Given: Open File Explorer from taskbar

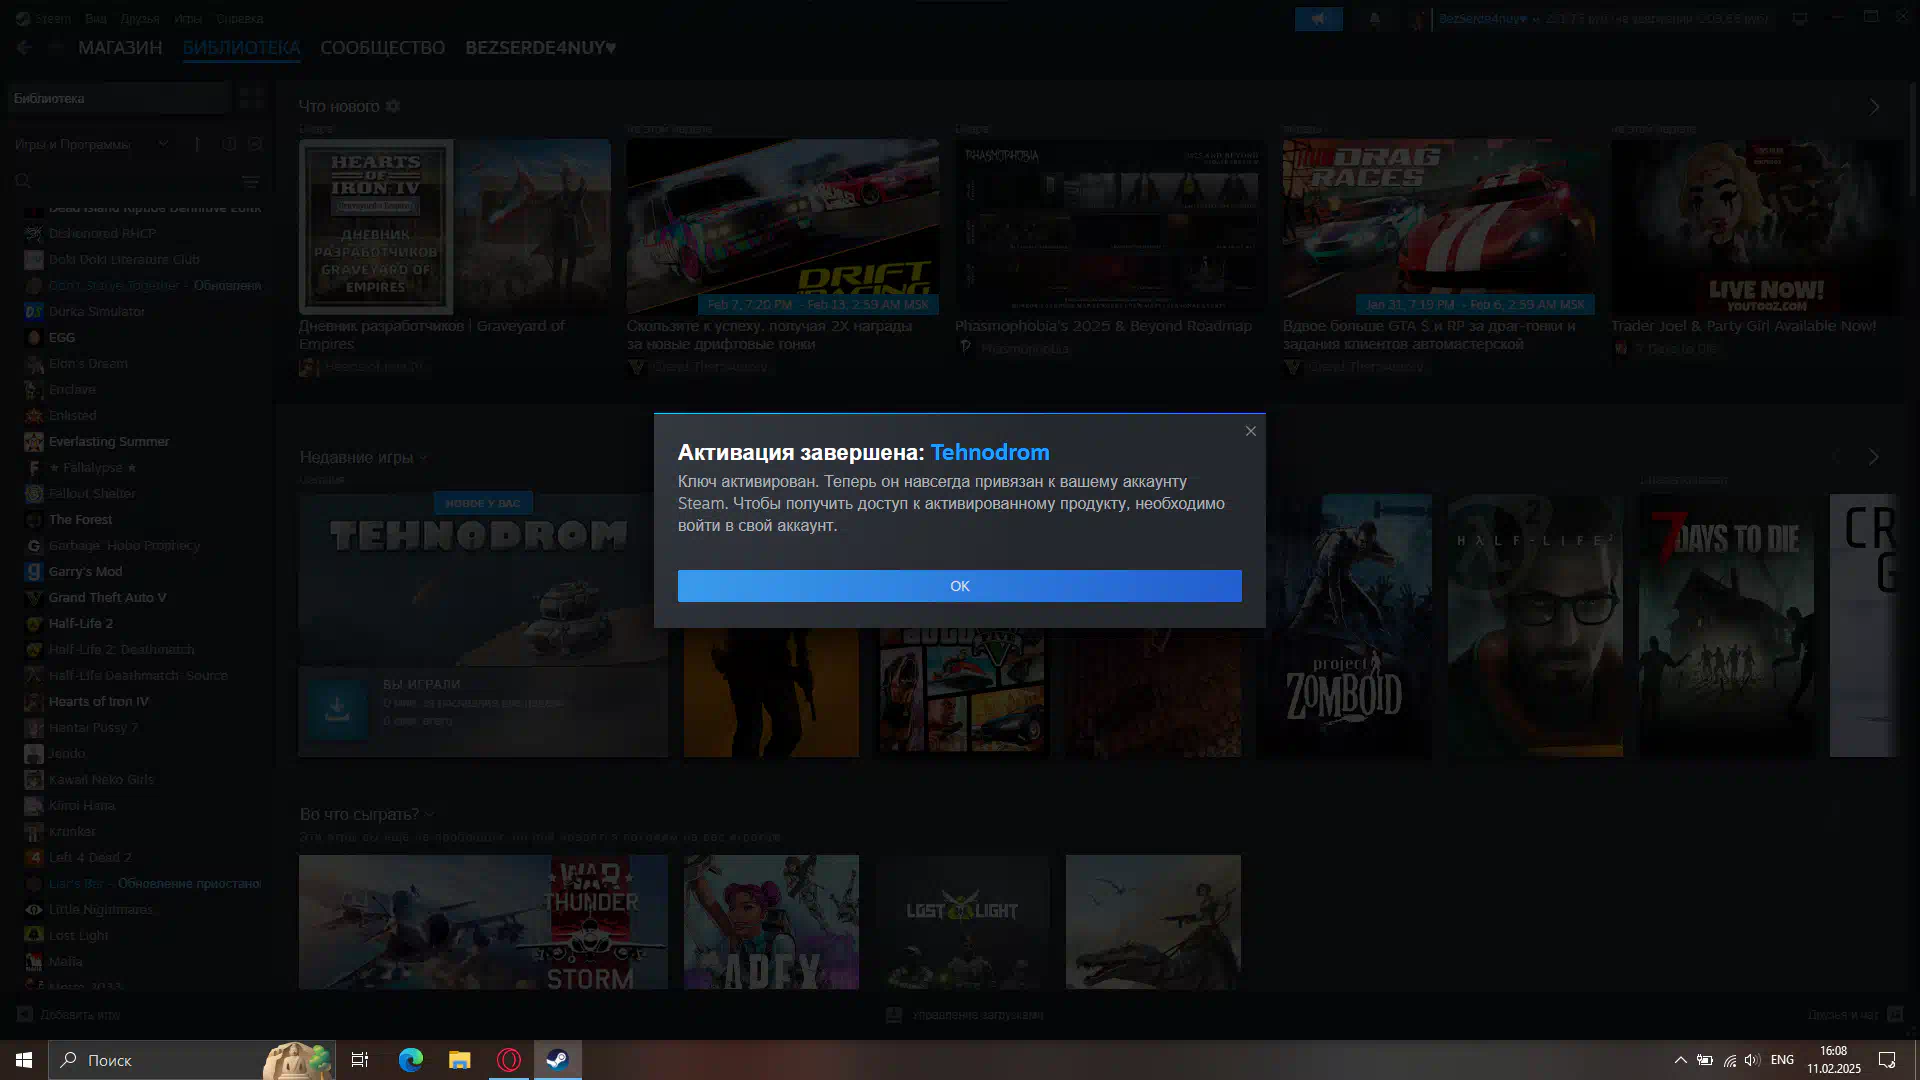Looking at the screenshot, I should pos(460,1060).
